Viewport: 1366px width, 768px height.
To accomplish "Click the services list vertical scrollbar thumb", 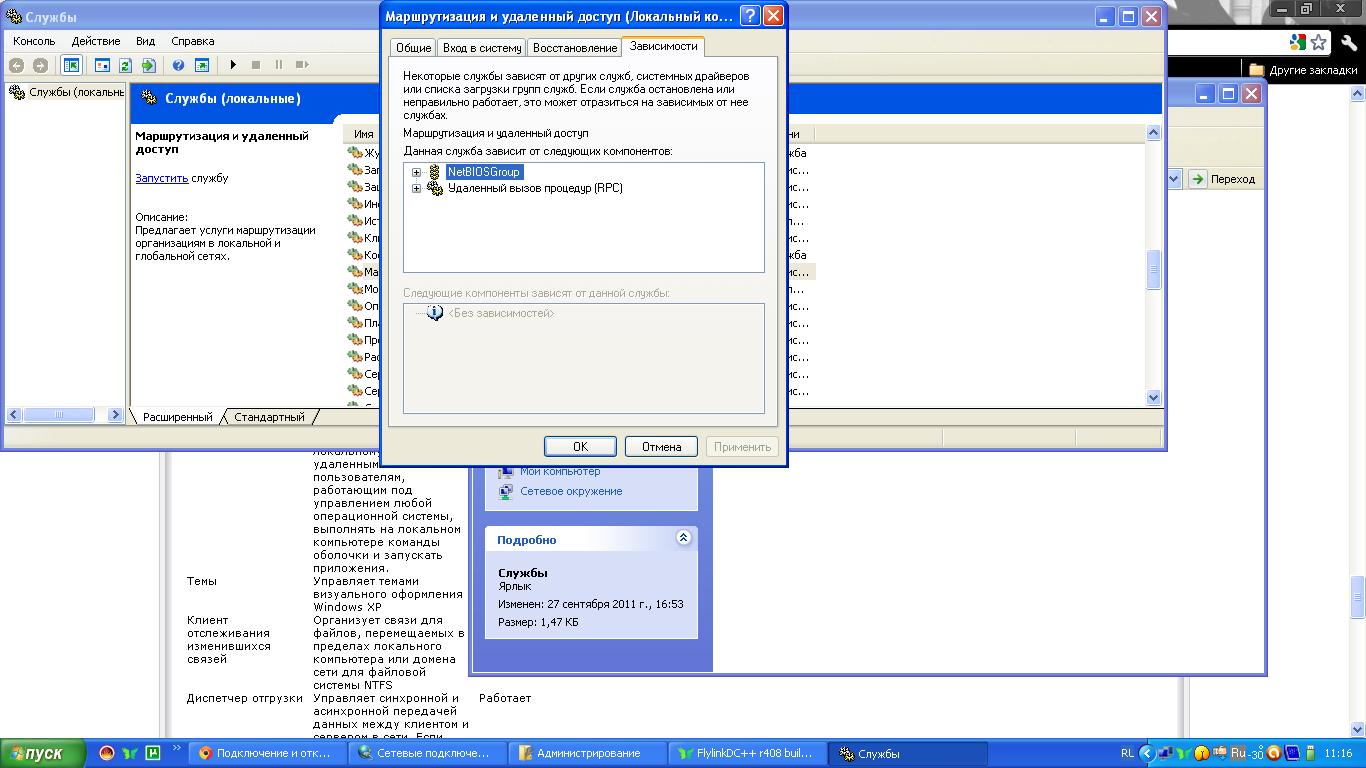I will pos(1153,269).
